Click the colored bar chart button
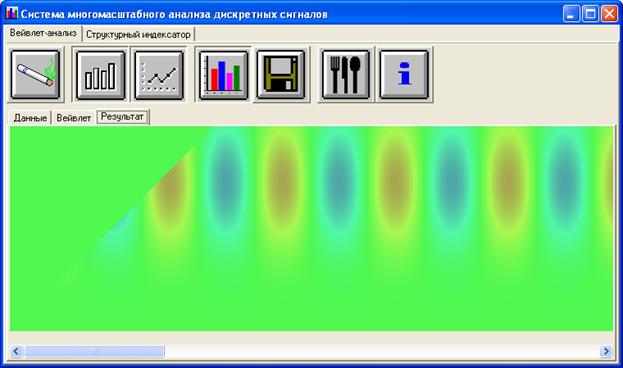 pos(223,75)
